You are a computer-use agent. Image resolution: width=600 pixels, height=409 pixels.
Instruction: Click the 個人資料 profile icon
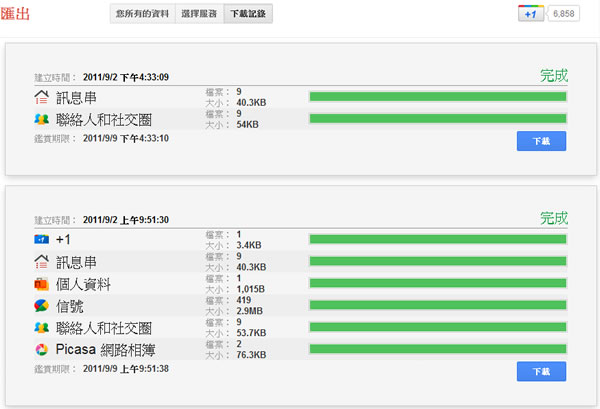click(41, 284)
